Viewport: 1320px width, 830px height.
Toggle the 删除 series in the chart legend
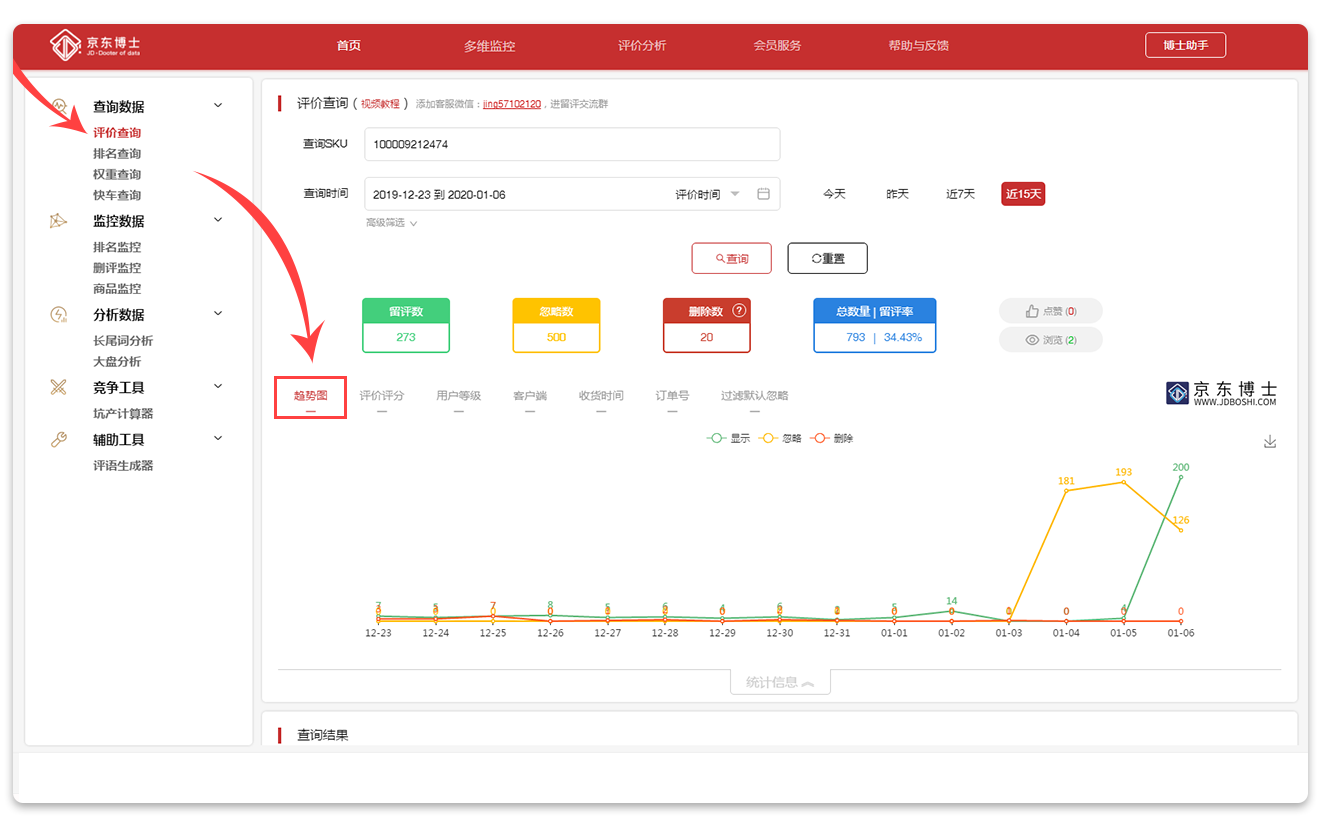coord(832,438)
